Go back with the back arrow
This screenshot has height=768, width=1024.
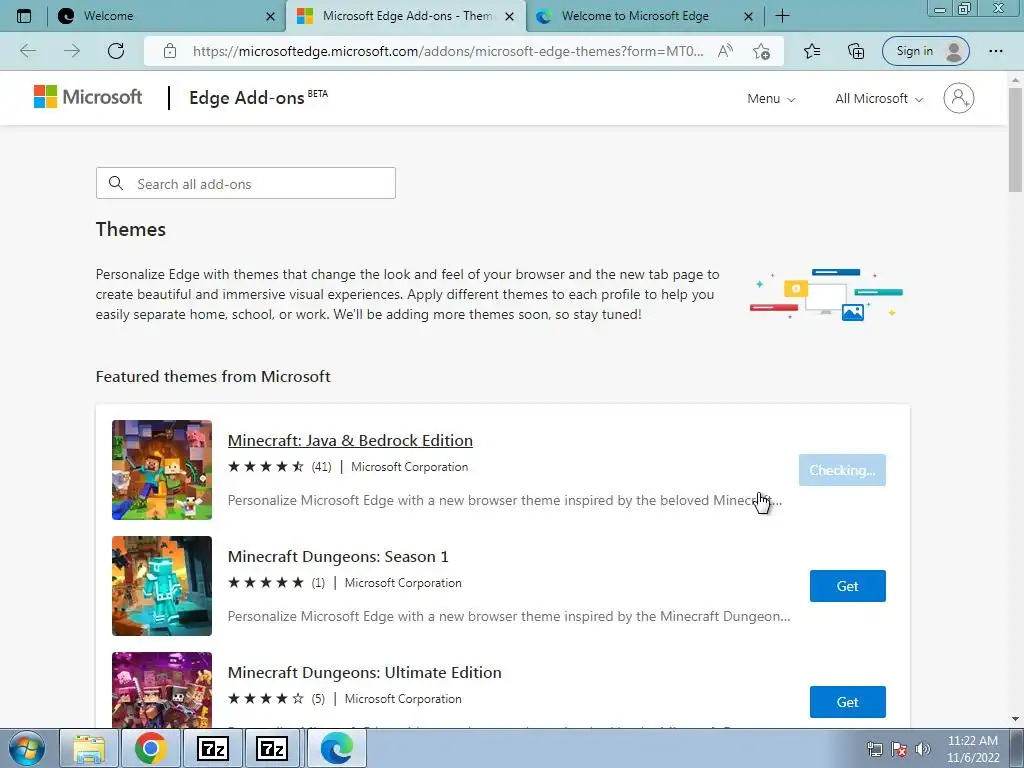pos(28,51)
